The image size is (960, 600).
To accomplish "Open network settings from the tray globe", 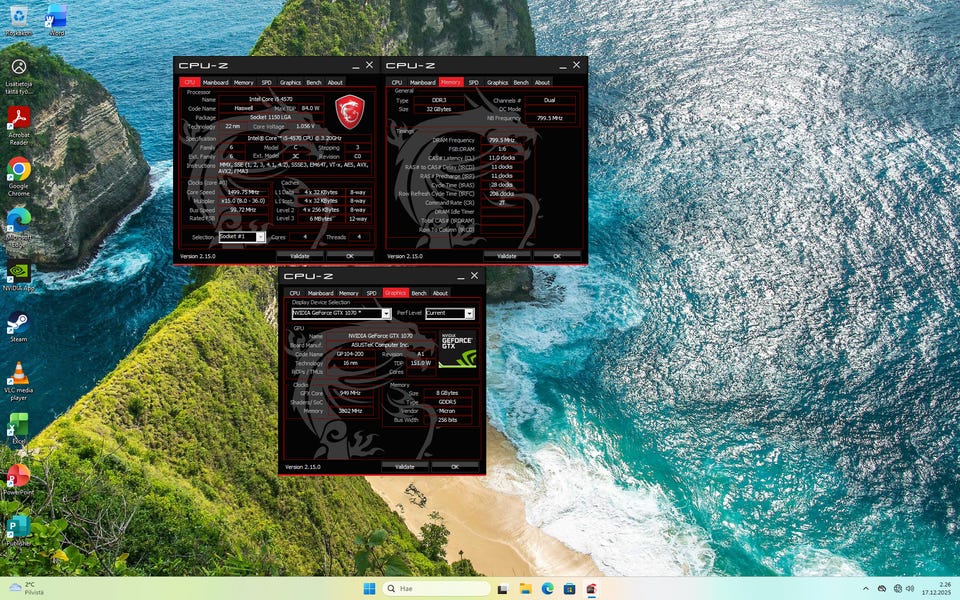I will pos(898,588).
